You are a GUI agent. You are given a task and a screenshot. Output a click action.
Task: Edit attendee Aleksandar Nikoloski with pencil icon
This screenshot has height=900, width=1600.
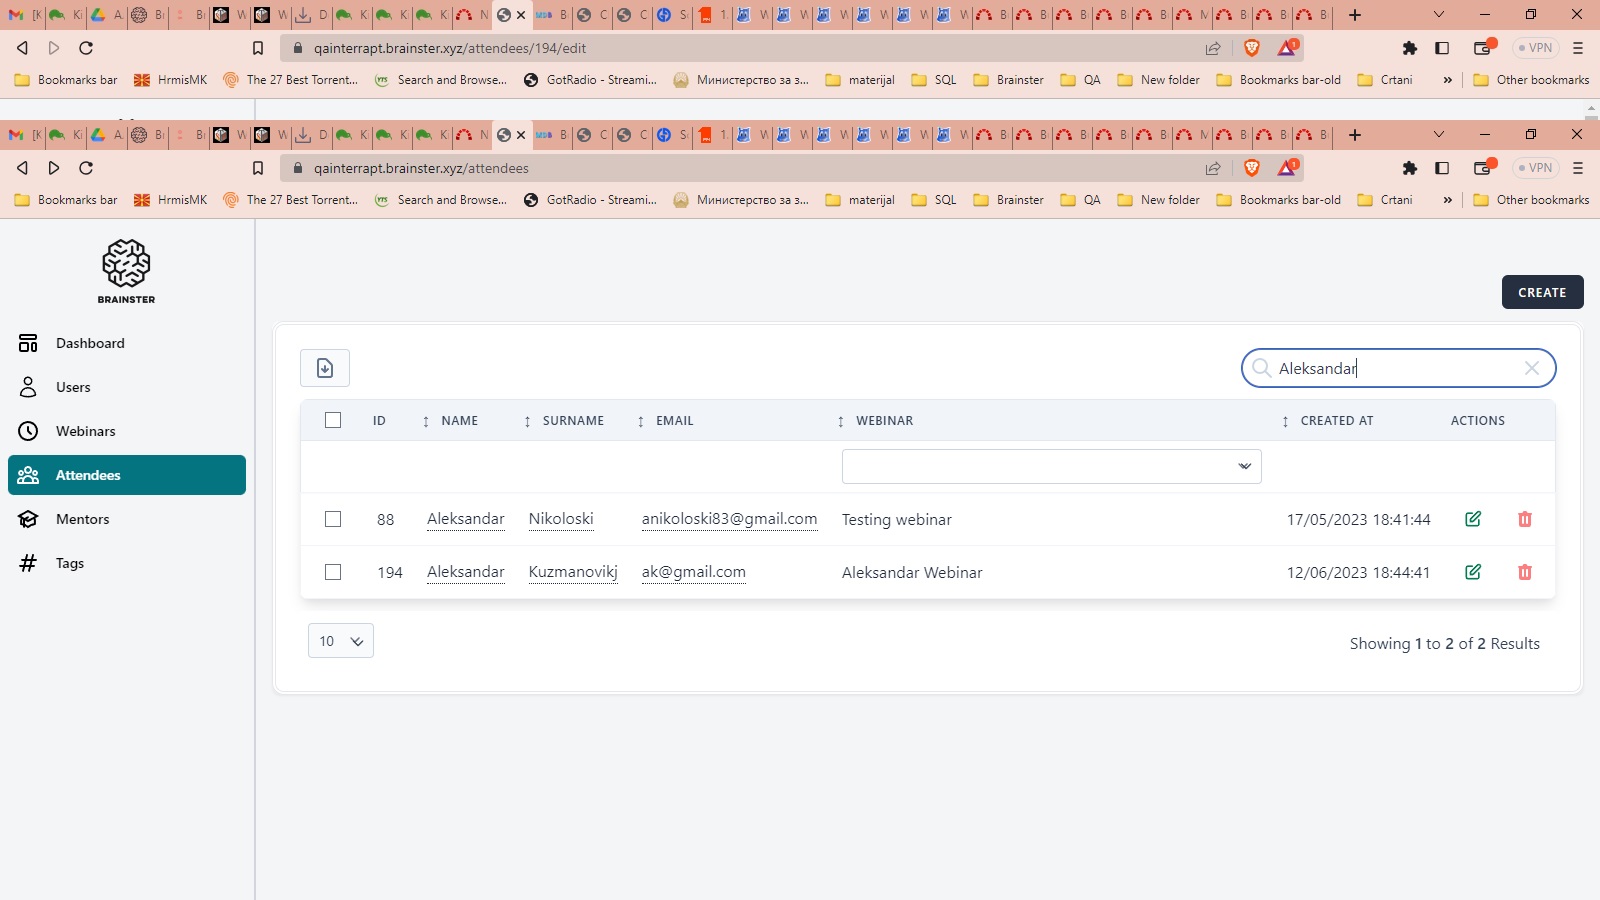1473,519
